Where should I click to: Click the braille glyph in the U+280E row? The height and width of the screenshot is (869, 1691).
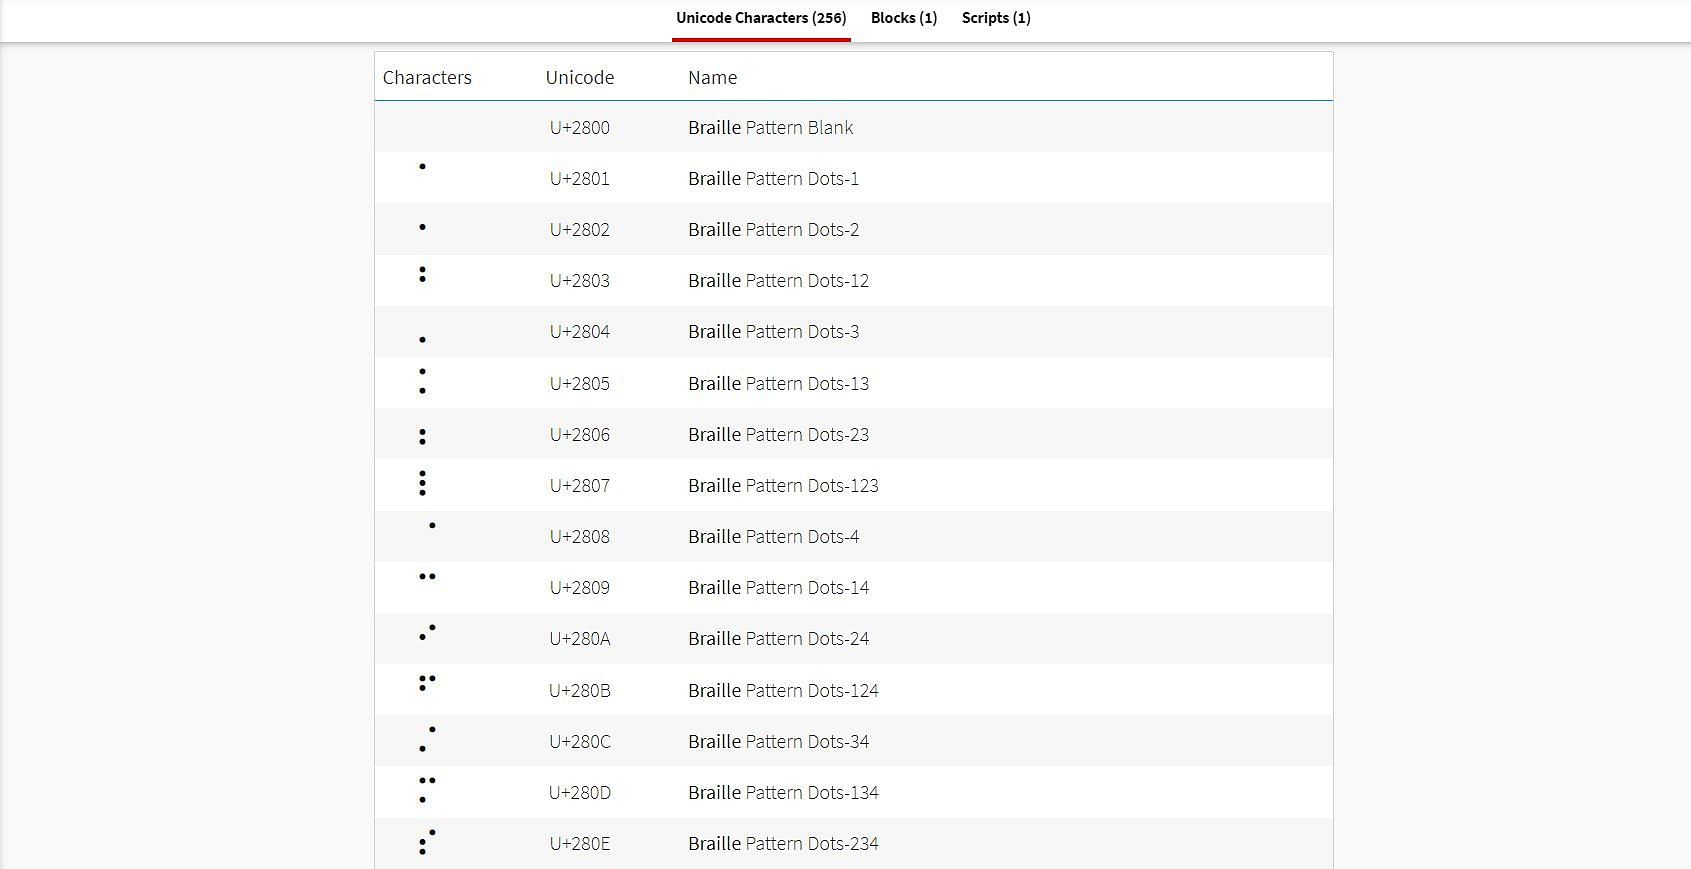coord(427,841)
